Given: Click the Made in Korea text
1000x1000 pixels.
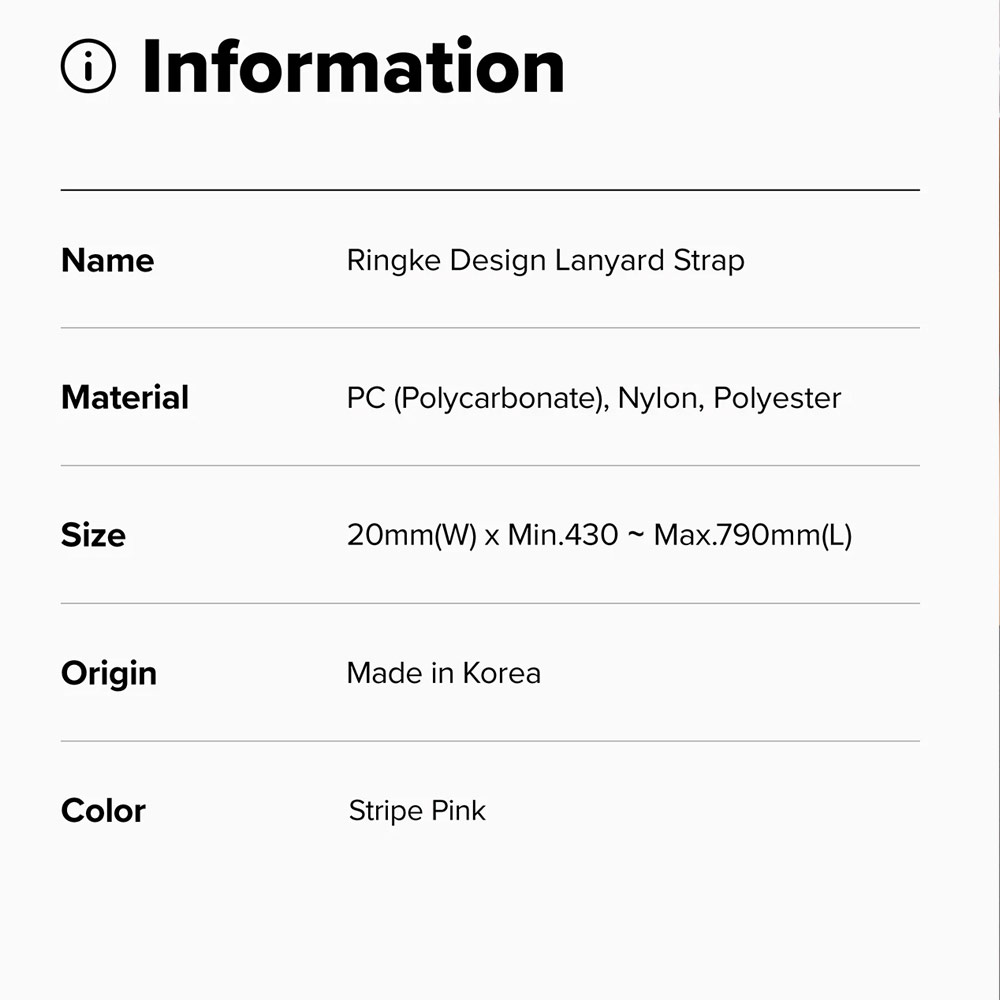Looking at the screenshot, I should pyautogui.click(x=443, y=673).
